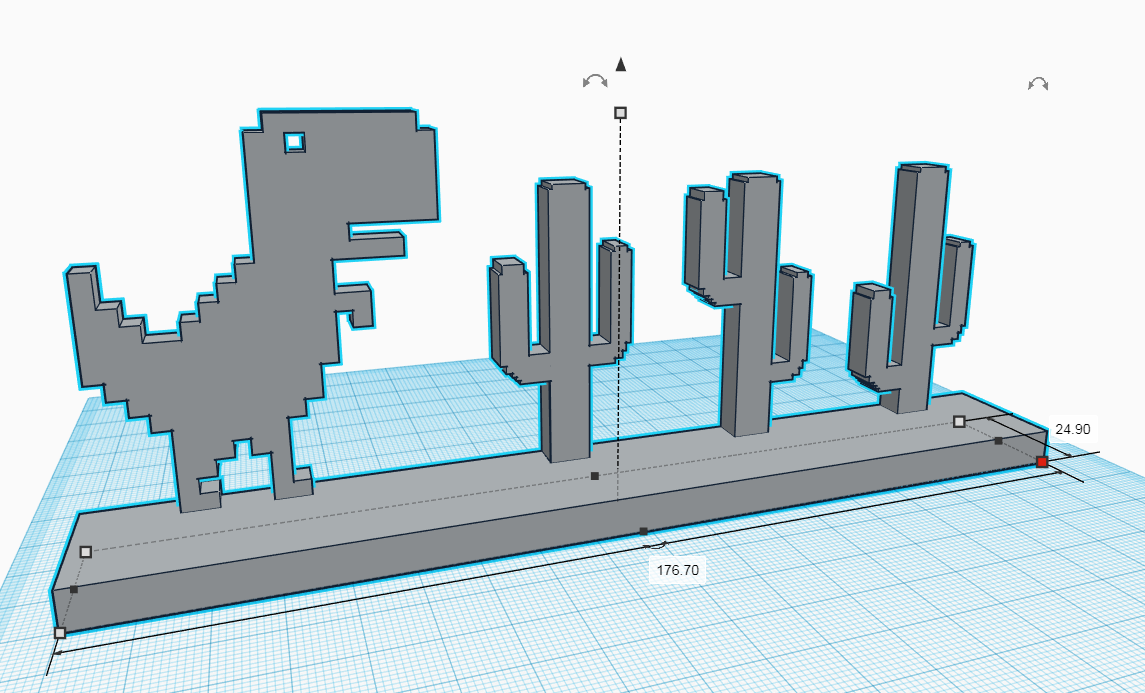Click the 176.70 length dimension value

click(678, 570)
